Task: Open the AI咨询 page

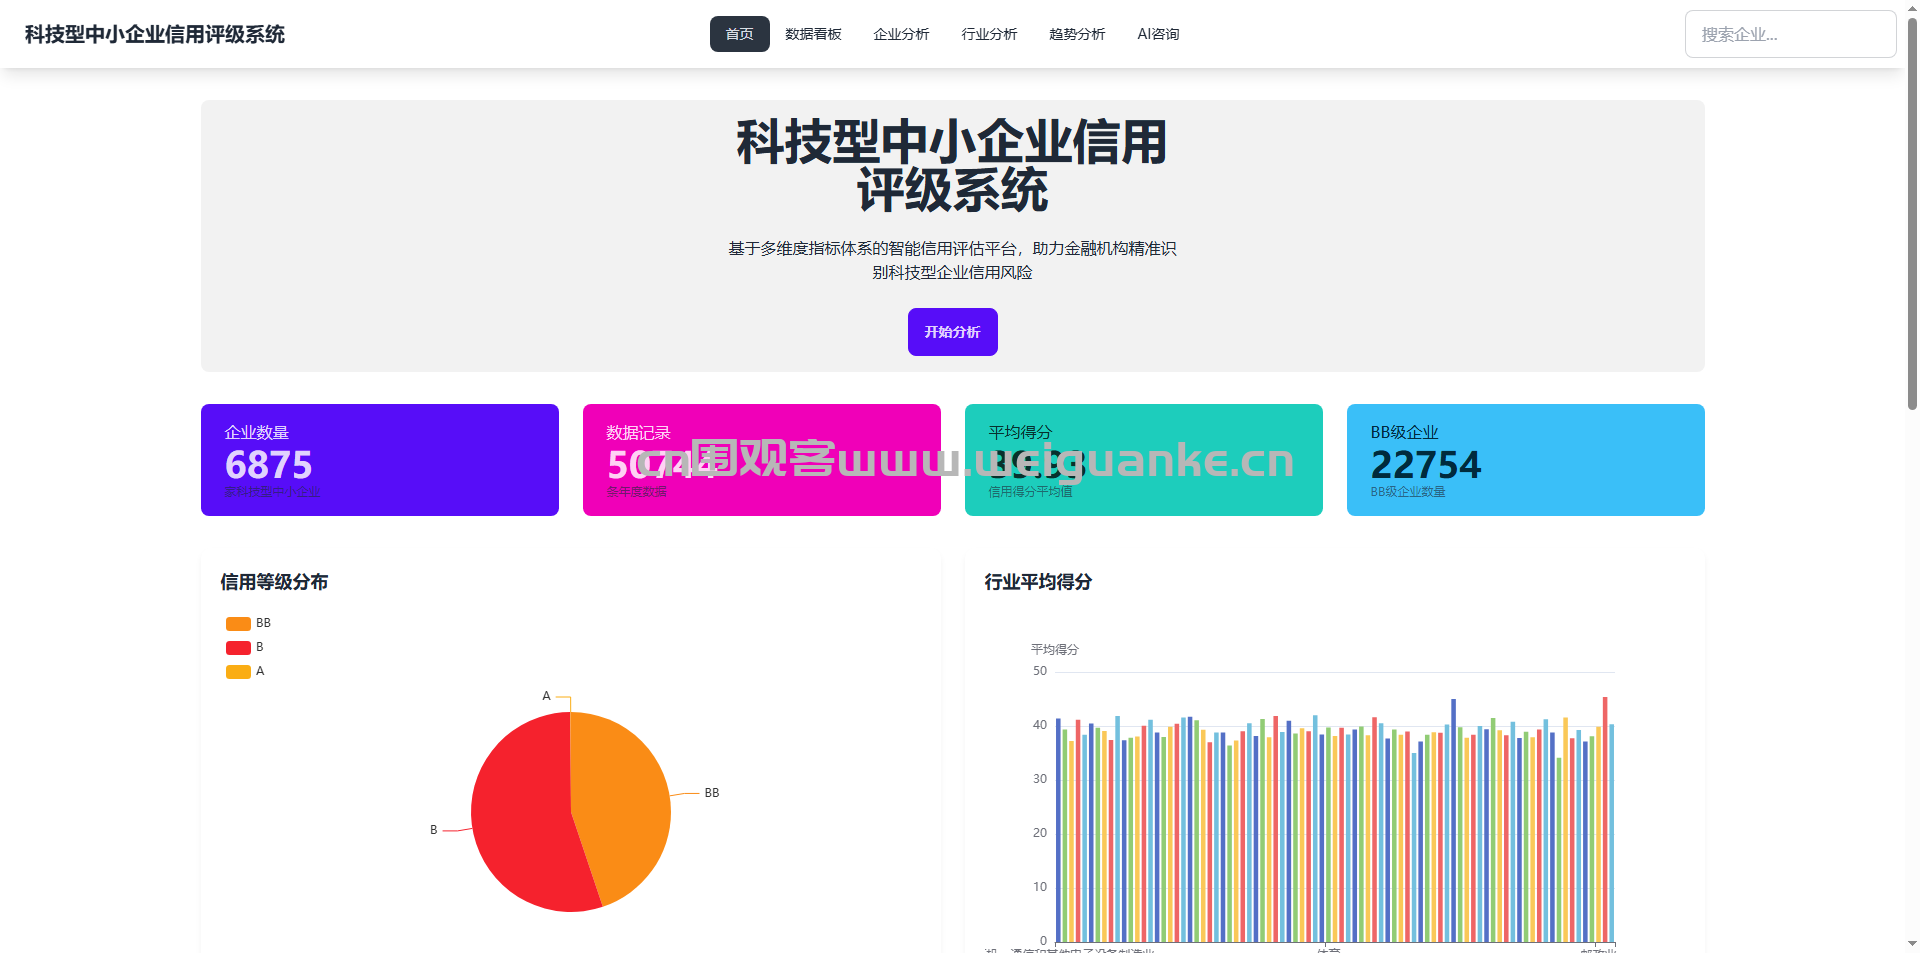Action: coord(1158,34)
